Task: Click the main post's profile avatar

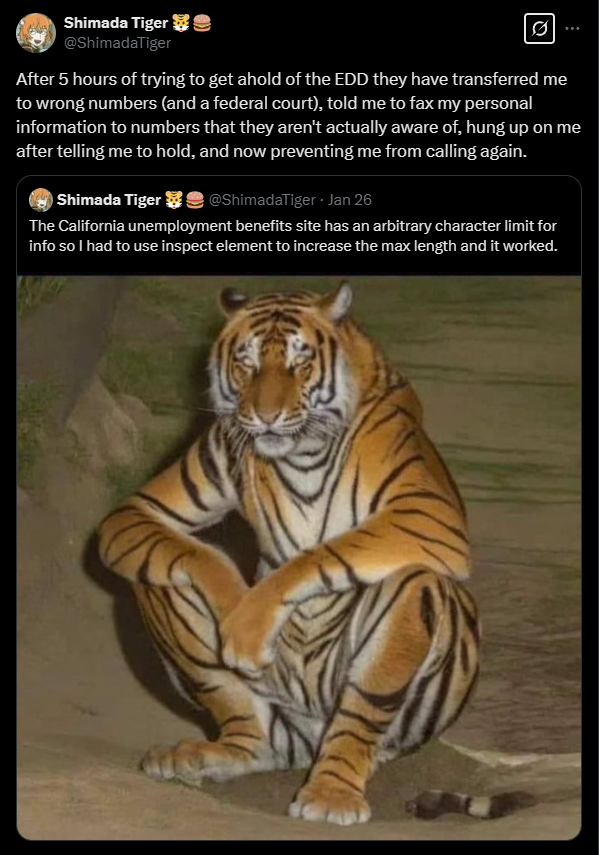Action: [36, 33]
